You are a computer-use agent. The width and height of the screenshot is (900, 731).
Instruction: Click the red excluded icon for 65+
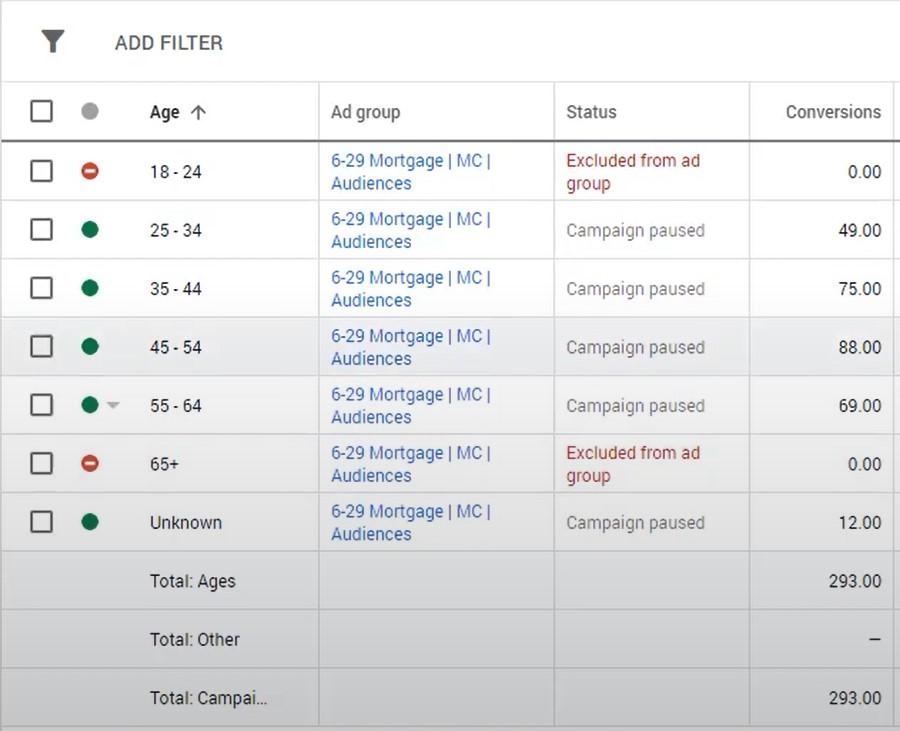pyautogui.click(x=90, y=464)
